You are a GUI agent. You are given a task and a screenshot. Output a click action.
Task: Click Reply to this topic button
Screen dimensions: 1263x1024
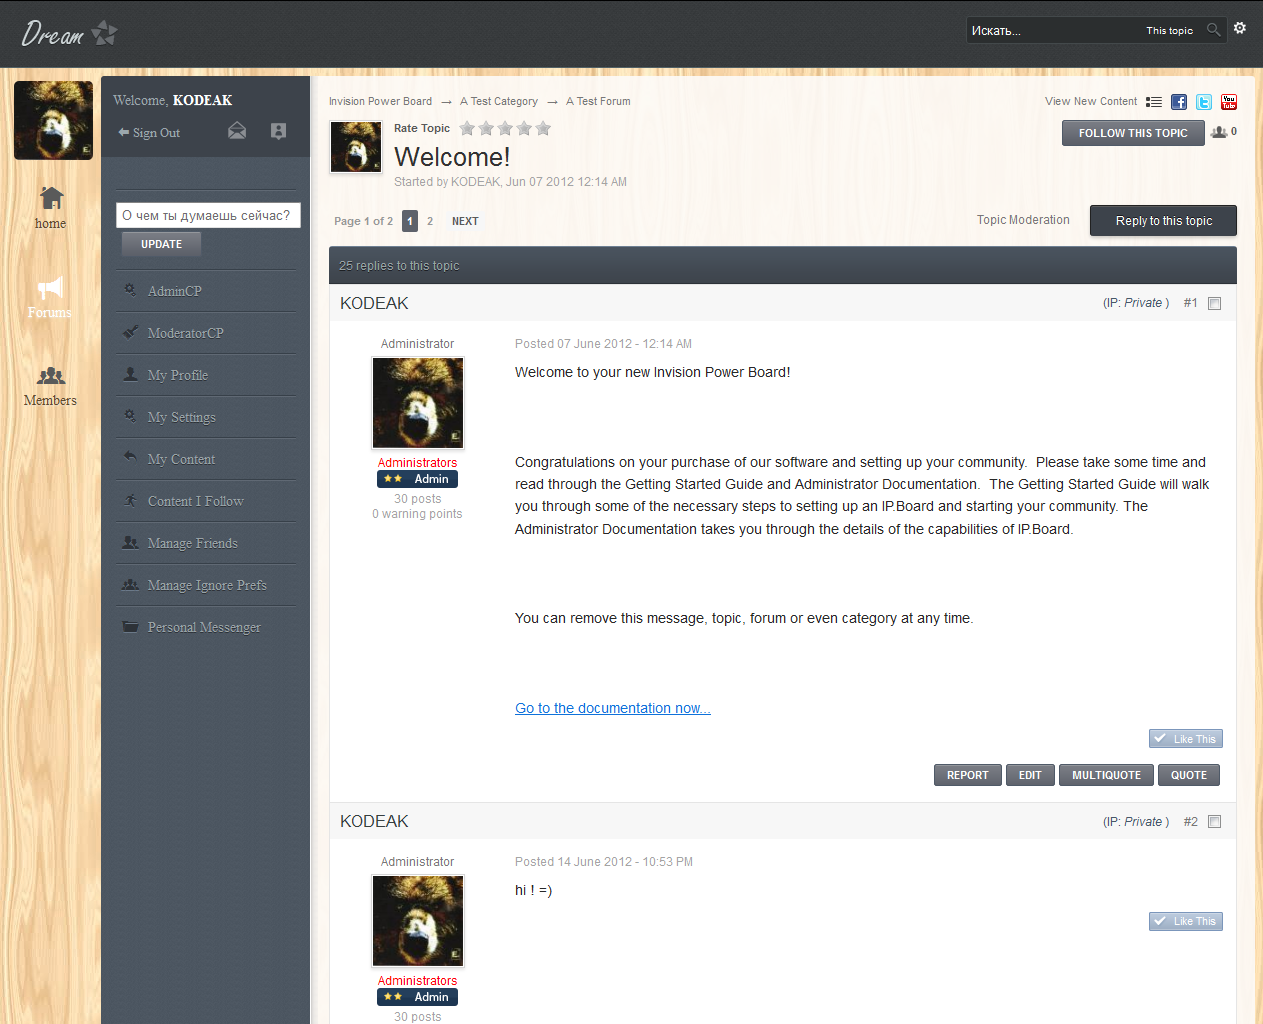(x=1163, y=221)
